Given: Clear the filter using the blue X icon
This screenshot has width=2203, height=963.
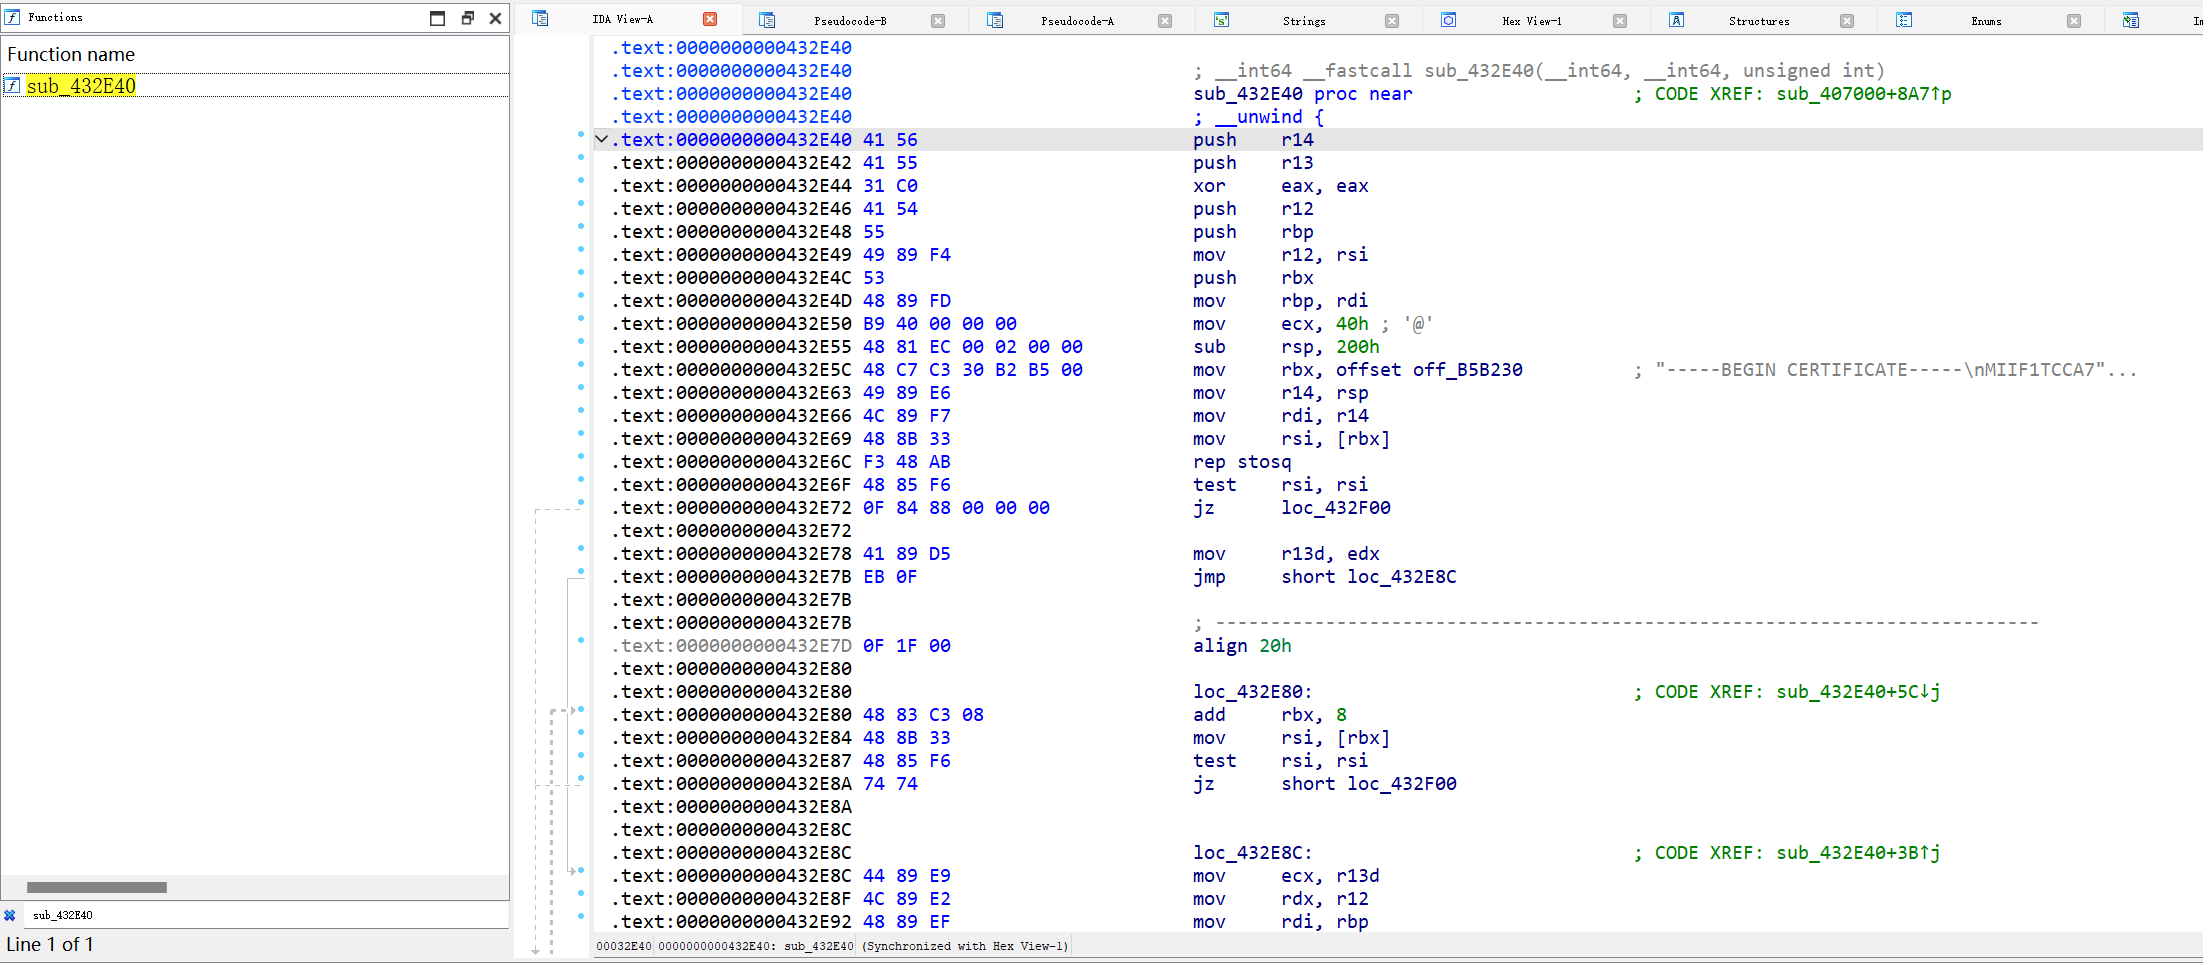Looking at the screenshot, I should pos(10,915).
